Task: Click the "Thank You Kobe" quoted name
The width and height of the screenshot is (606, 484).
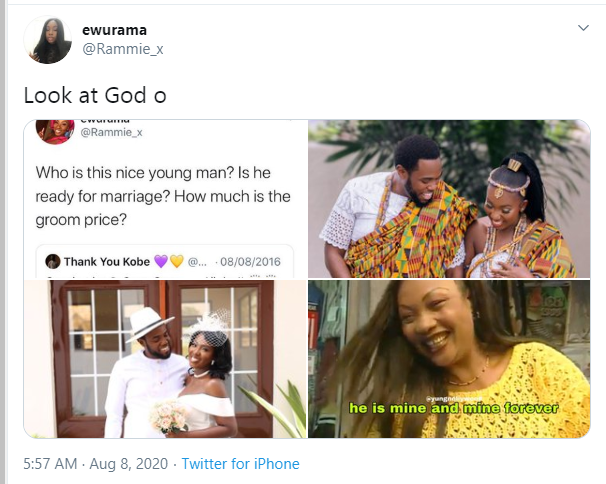Action: 107,262
